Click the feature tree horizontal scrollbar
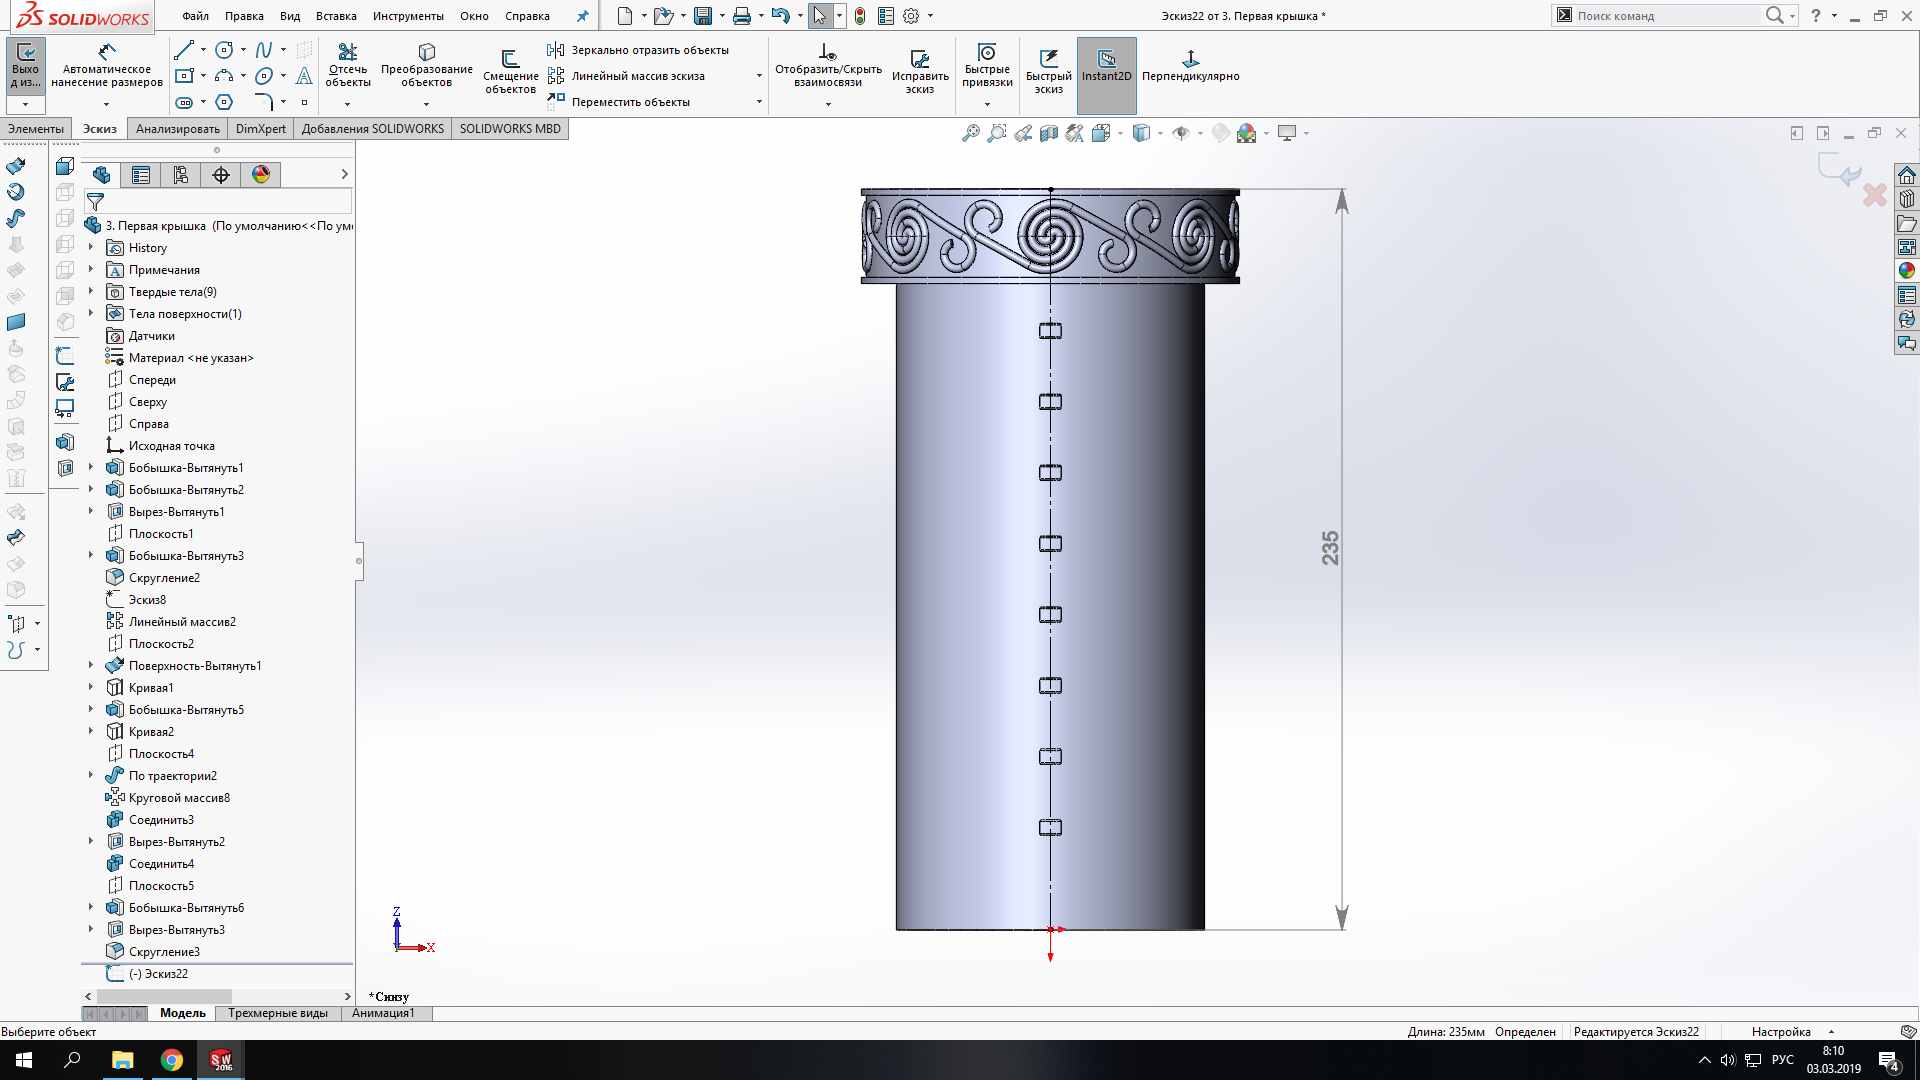The image size is (1920, 1080). point(165,996)
